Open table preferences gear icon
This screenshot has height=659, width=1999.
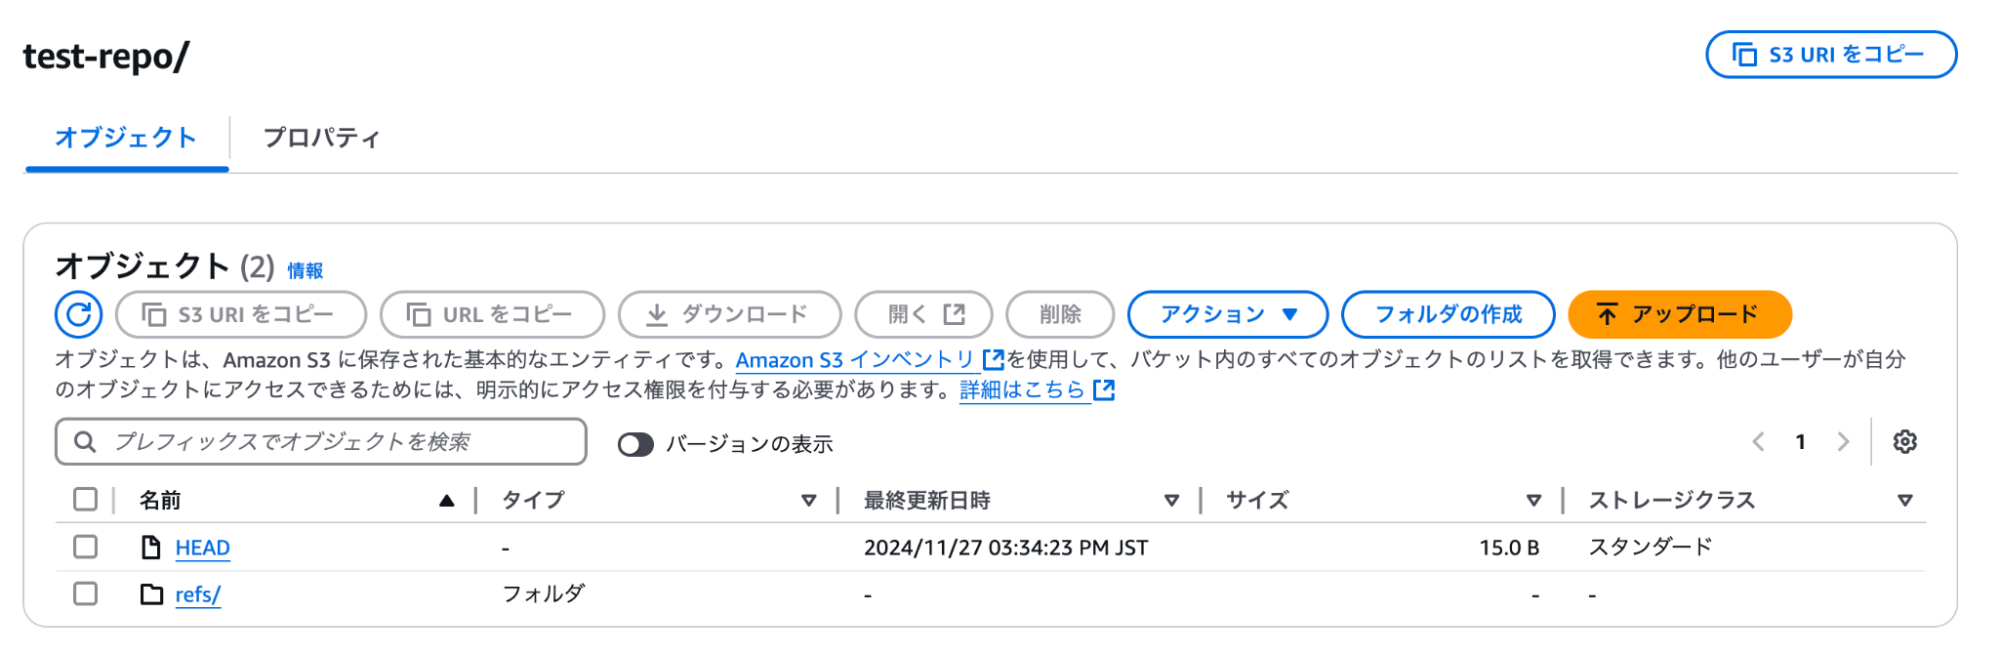1904,442
